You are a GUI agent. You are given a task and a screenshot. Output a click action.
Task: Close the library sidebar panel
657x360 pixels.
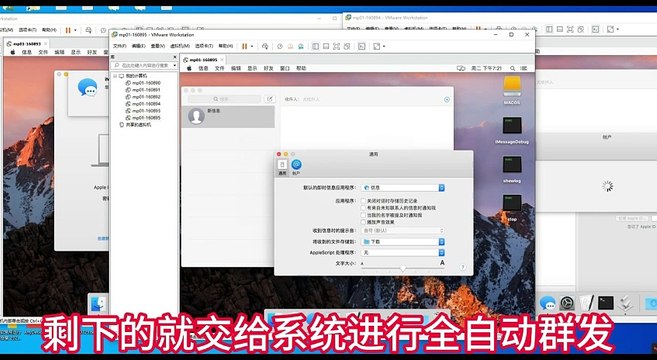tap(175, 57)
